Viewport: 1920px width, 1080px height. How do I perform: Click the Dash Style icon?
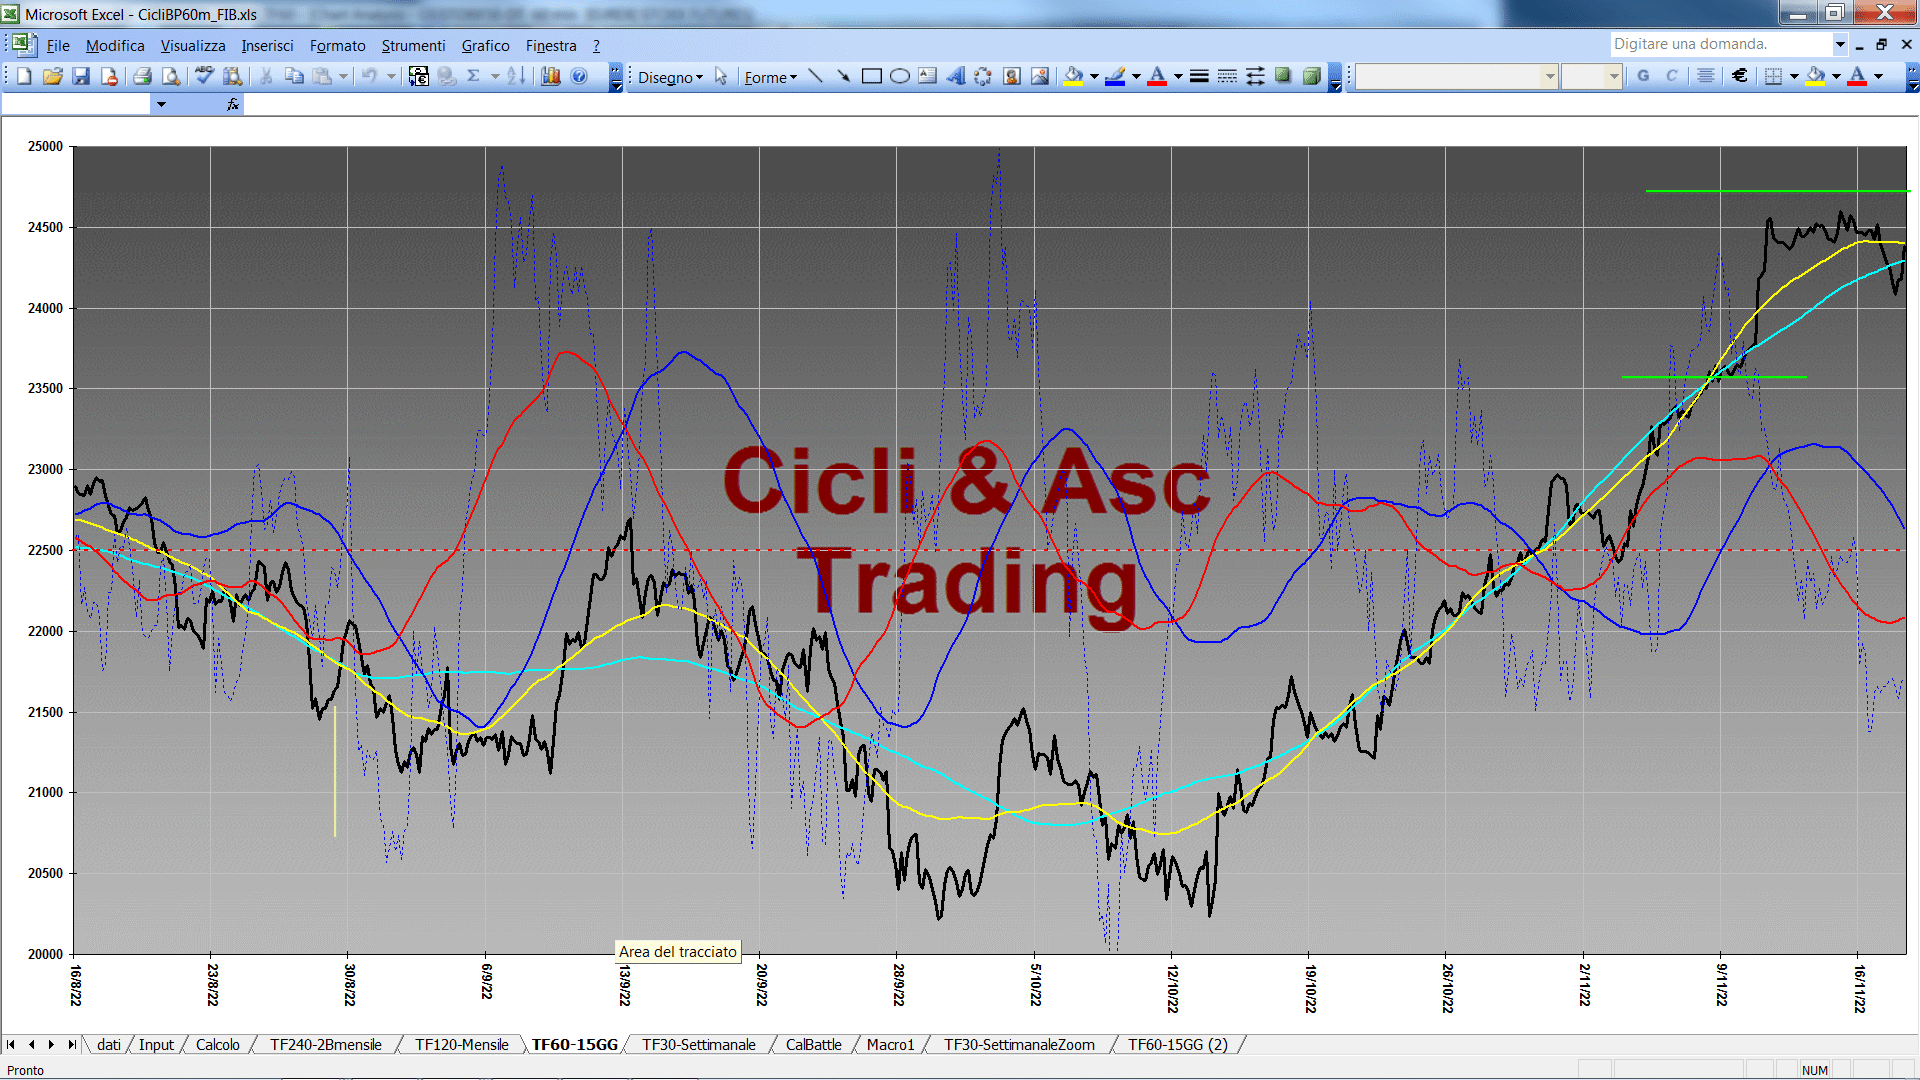click(1227, 76)
